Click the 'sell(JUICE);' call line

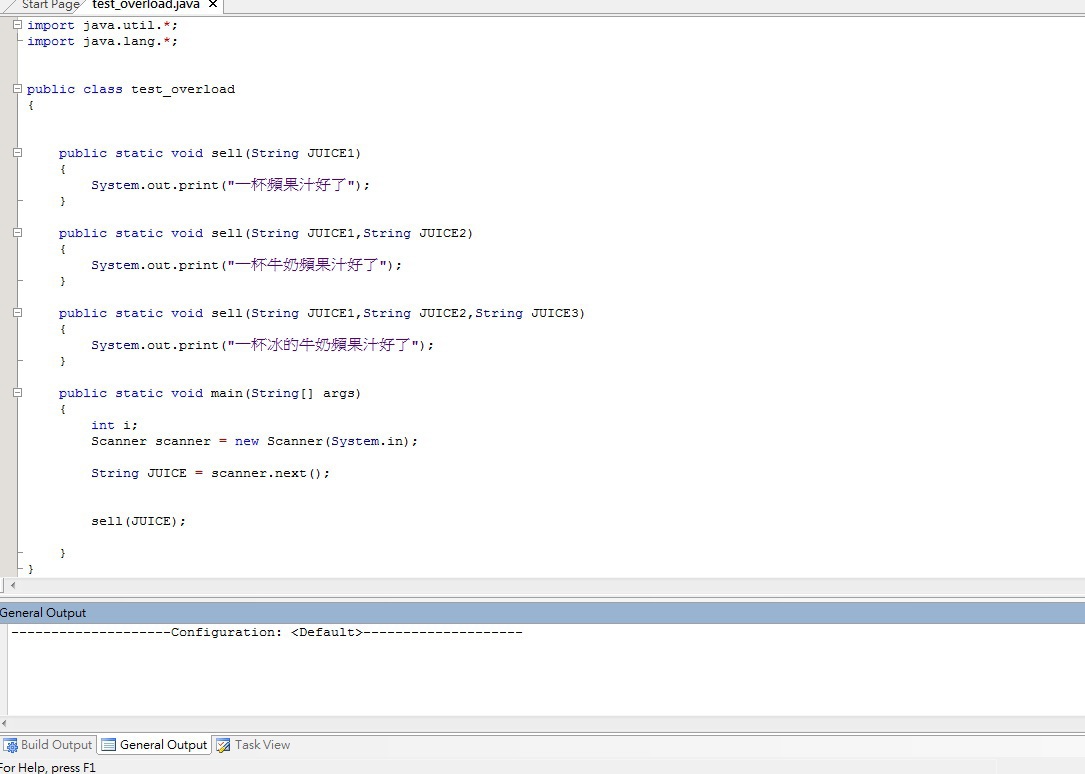click(138, 521)
